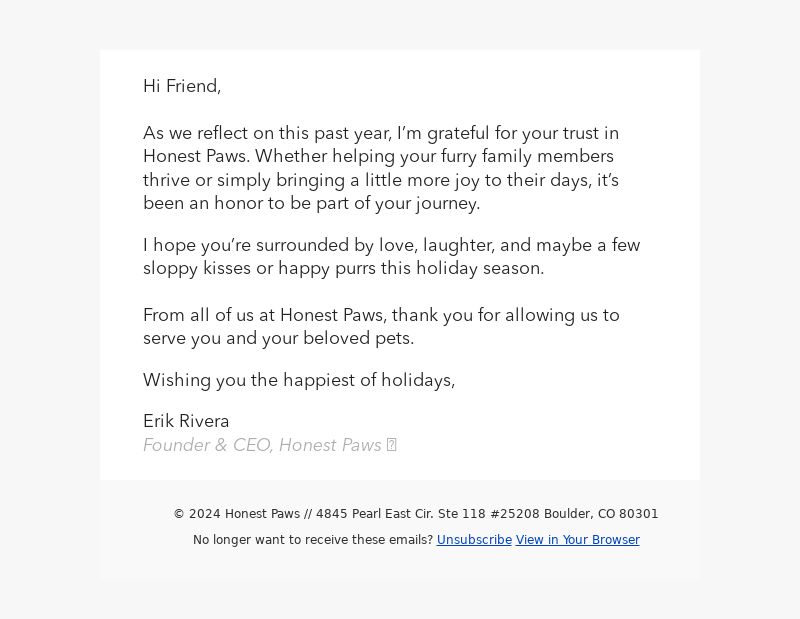The height and width of the screenshot is (619, 800).
Task: Click "No longer want to receive these emails?"
Action: [313, 540]
